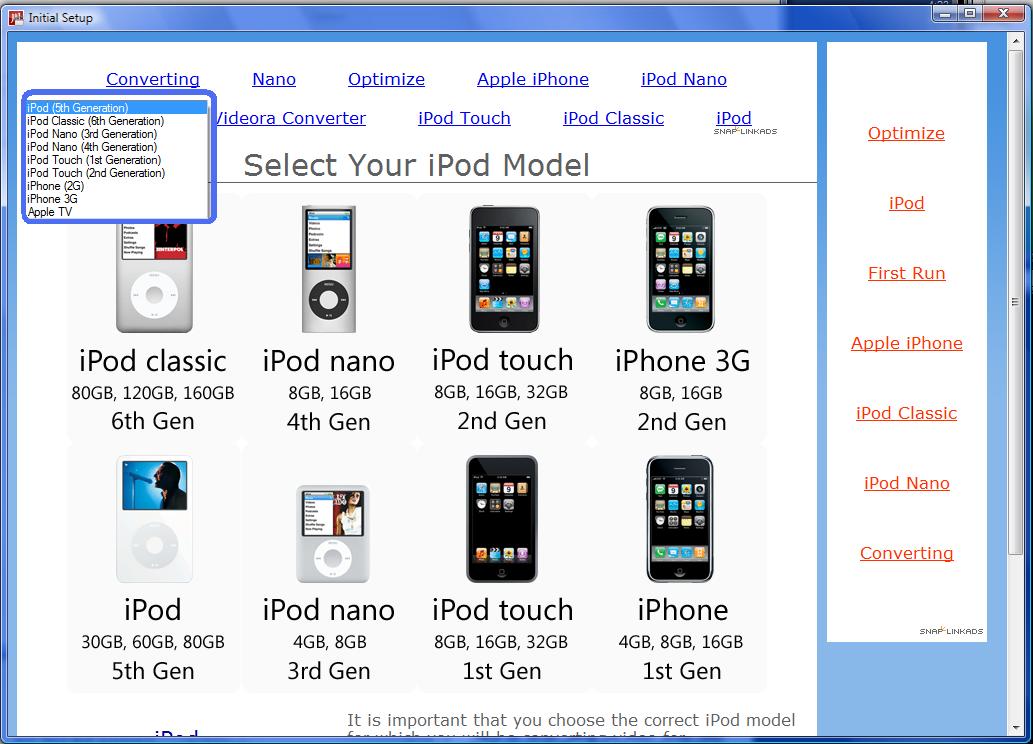Click the 'iPod classic' model name
The height and width of the screenshot is (744, 1033).
tap(153, 361)
